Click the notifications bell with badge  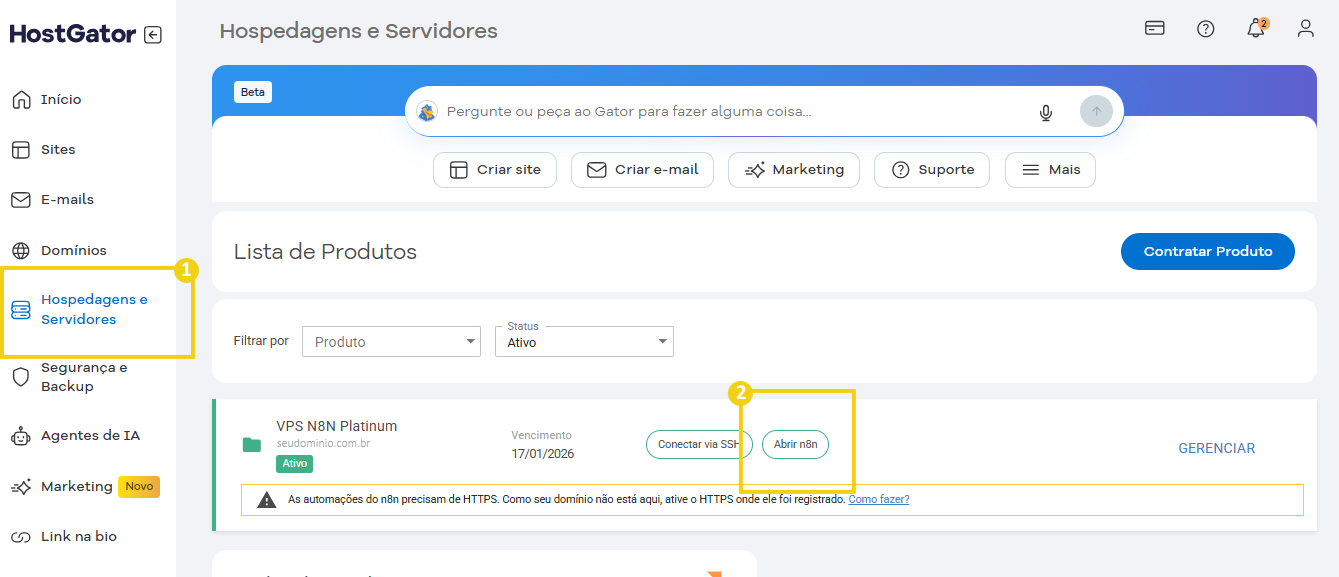point(1256,29)
